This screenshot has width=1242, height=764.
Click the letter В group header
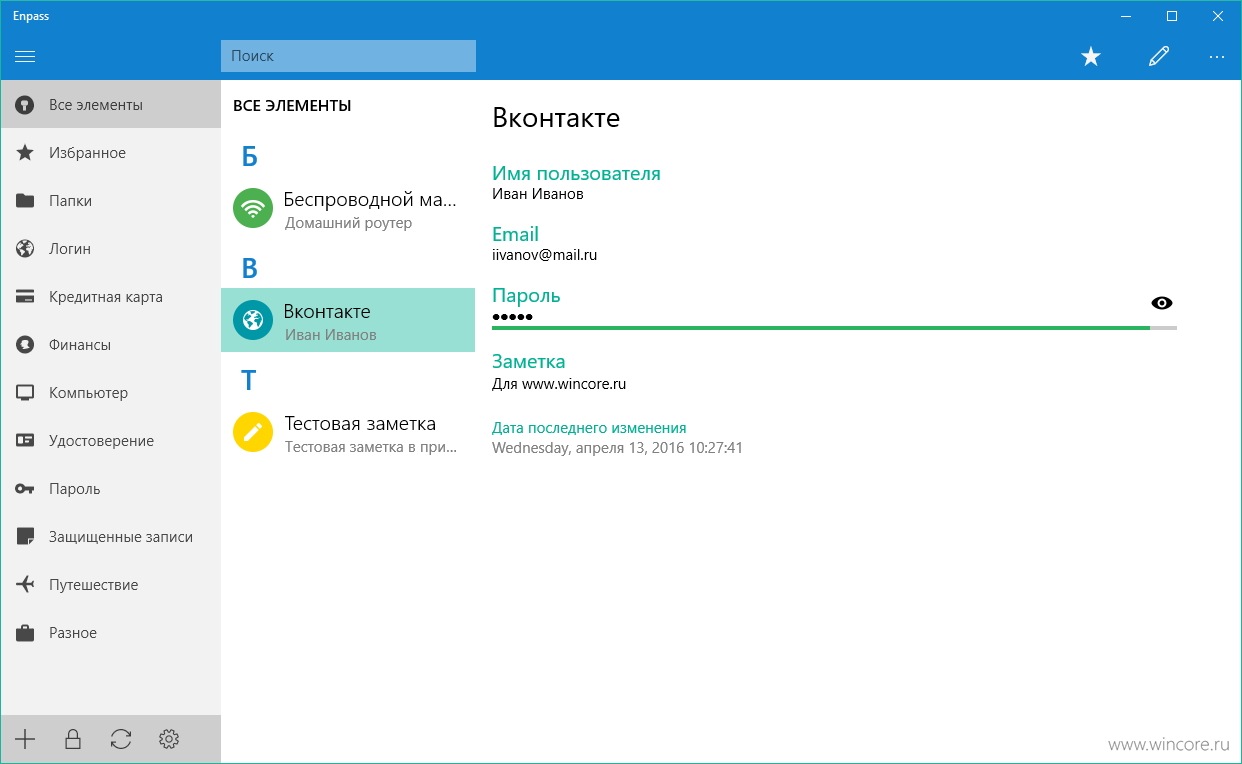click(250, 268)
